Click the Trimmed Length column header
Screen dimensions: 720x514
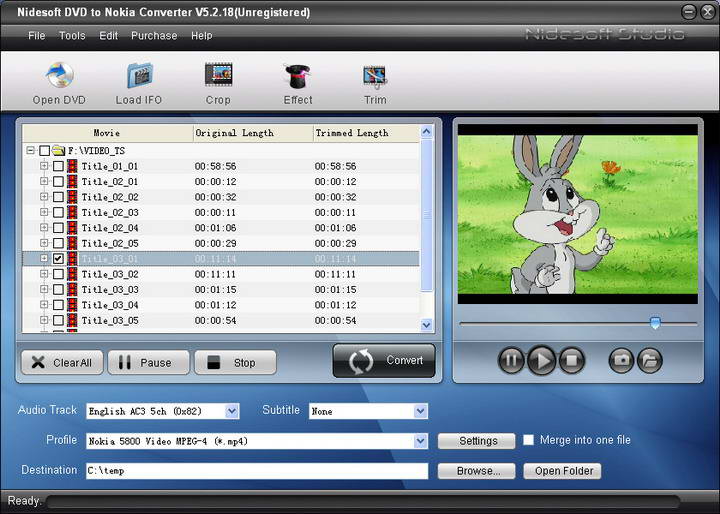[x=366, y=133]
